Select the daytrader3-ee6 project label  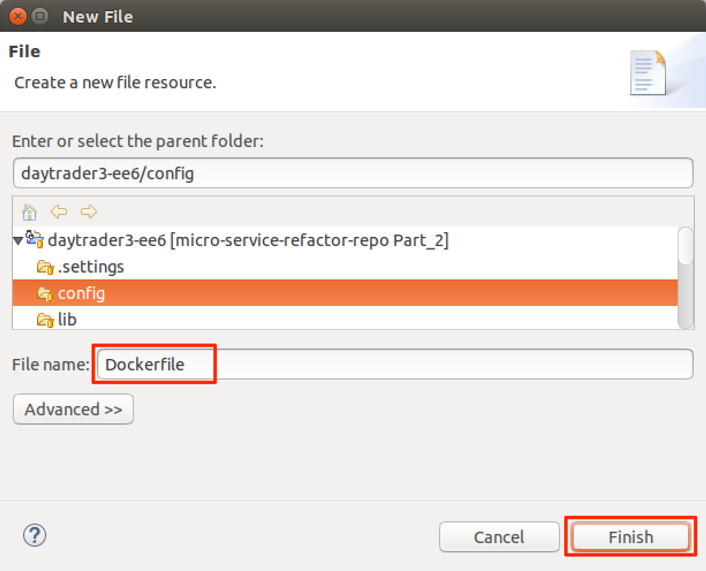tap(248, 240)
